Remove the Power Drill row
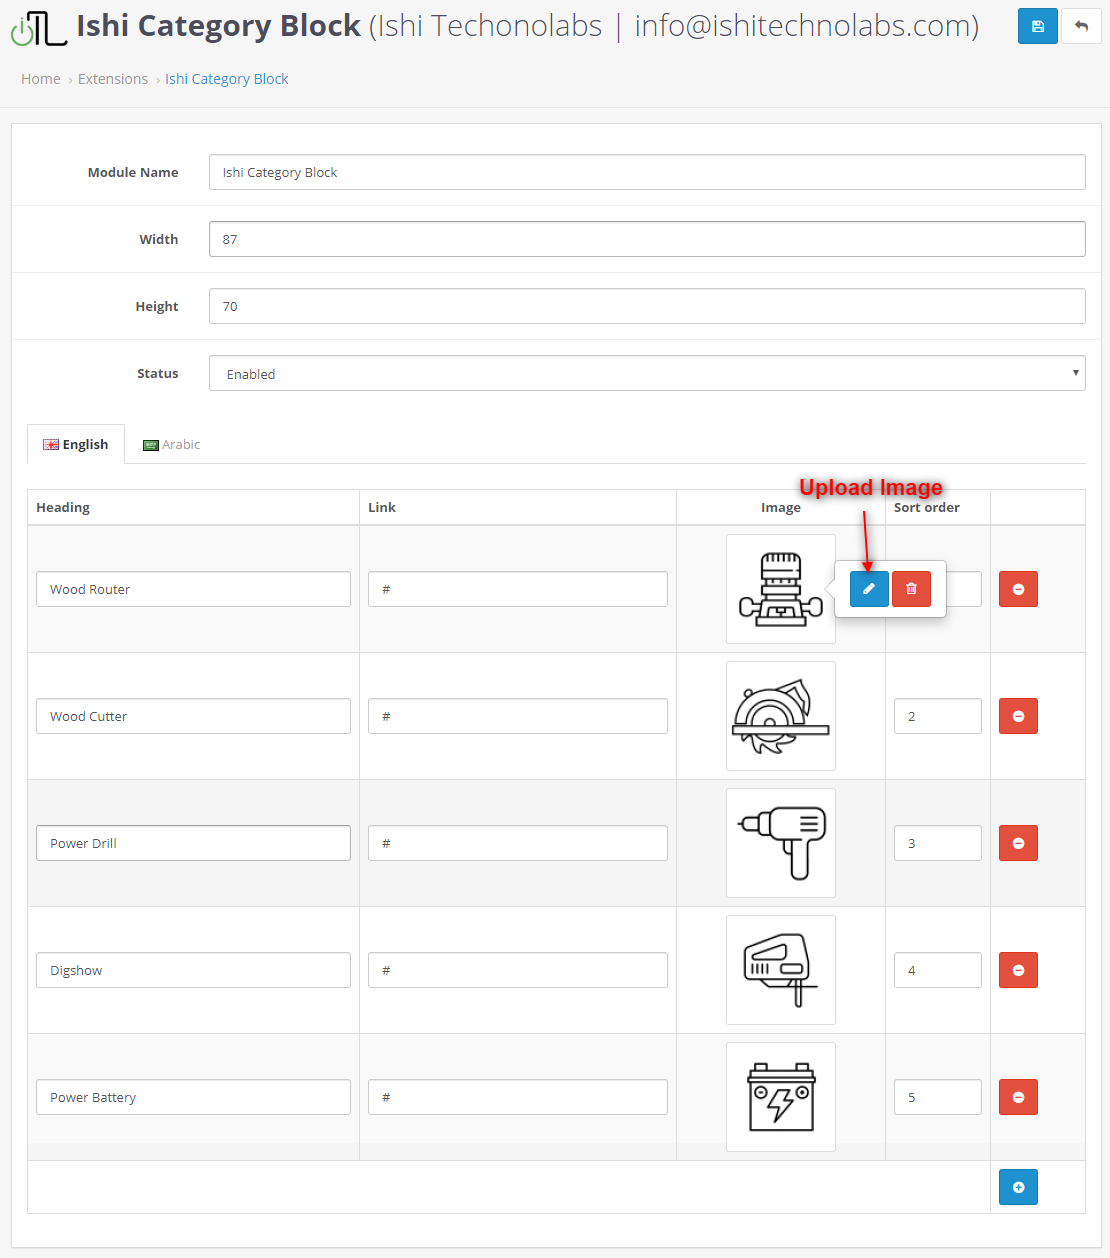 [x=1018, y=843]
